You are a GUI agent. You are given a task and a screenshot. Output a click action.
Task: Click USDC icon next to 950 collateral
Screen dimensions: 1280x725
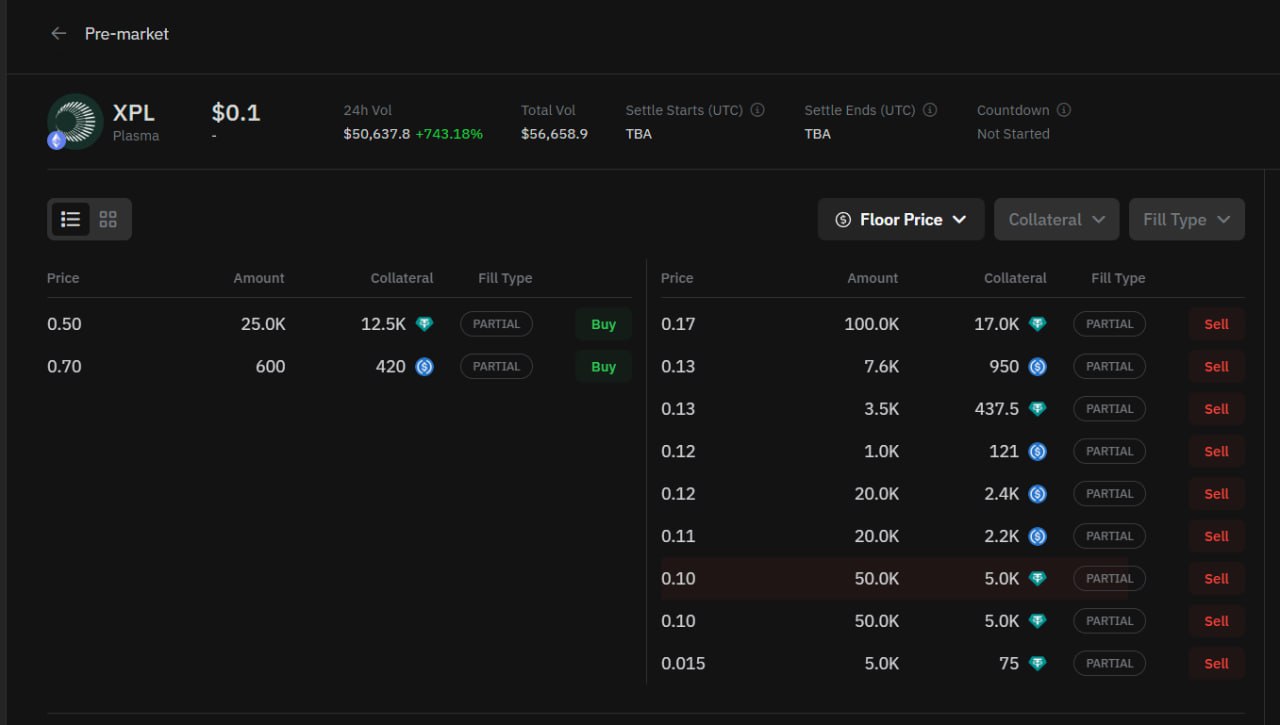[1038, 367]
